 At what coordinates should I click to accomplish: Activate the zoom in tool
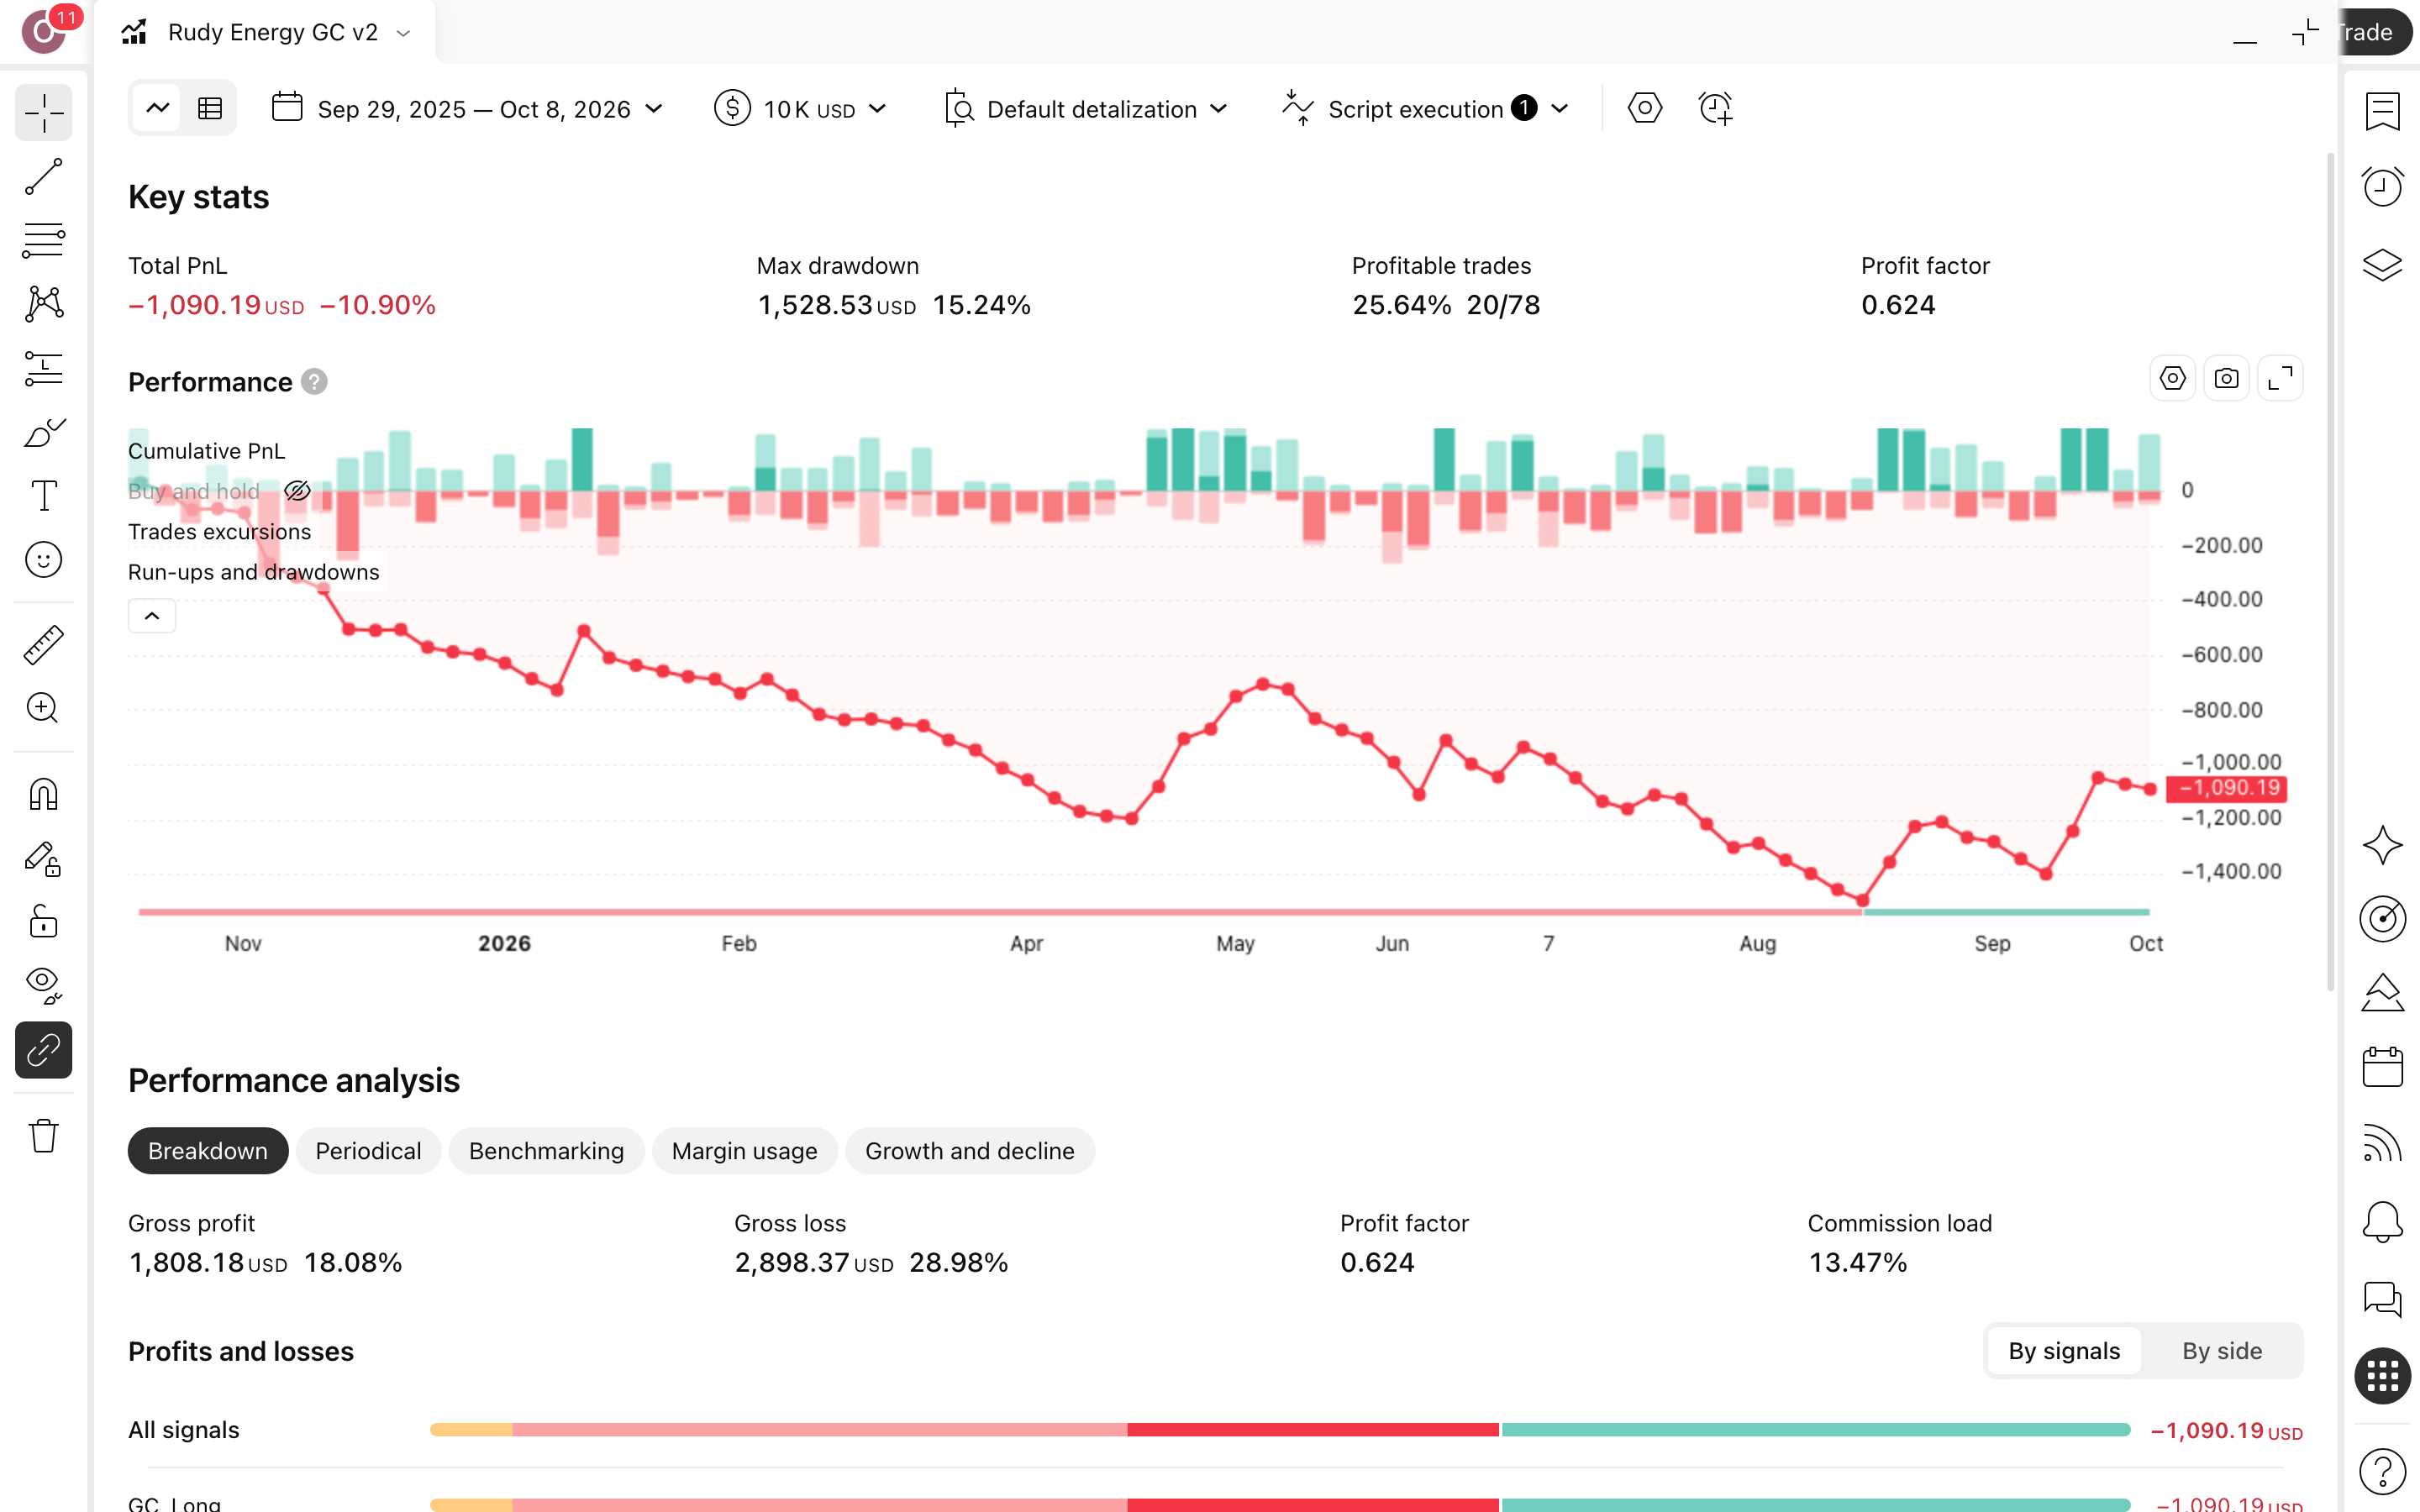tap(43, 708)
